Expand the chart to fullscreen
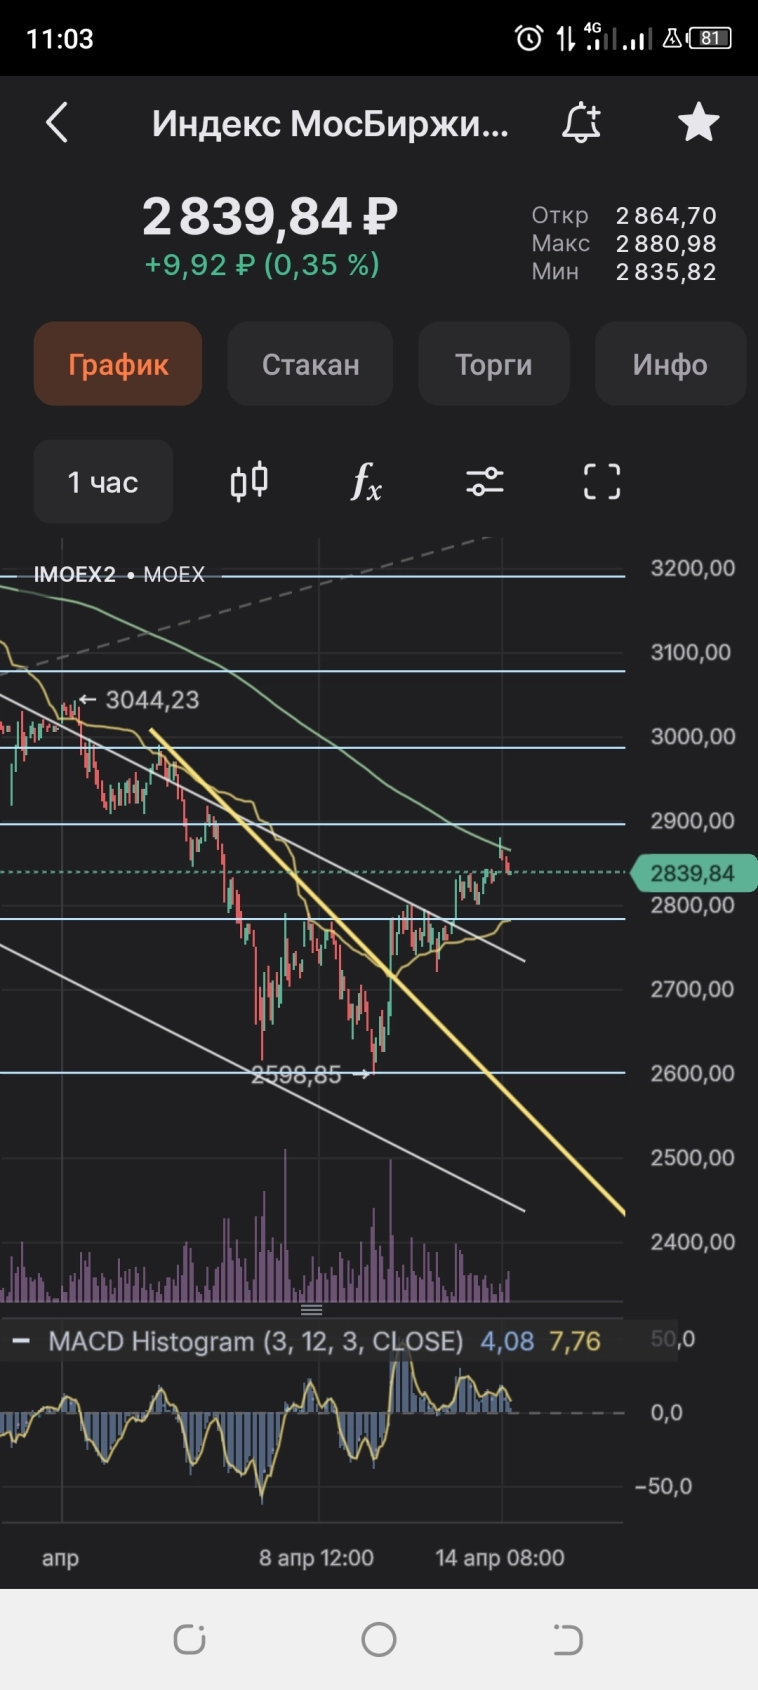 602,482
